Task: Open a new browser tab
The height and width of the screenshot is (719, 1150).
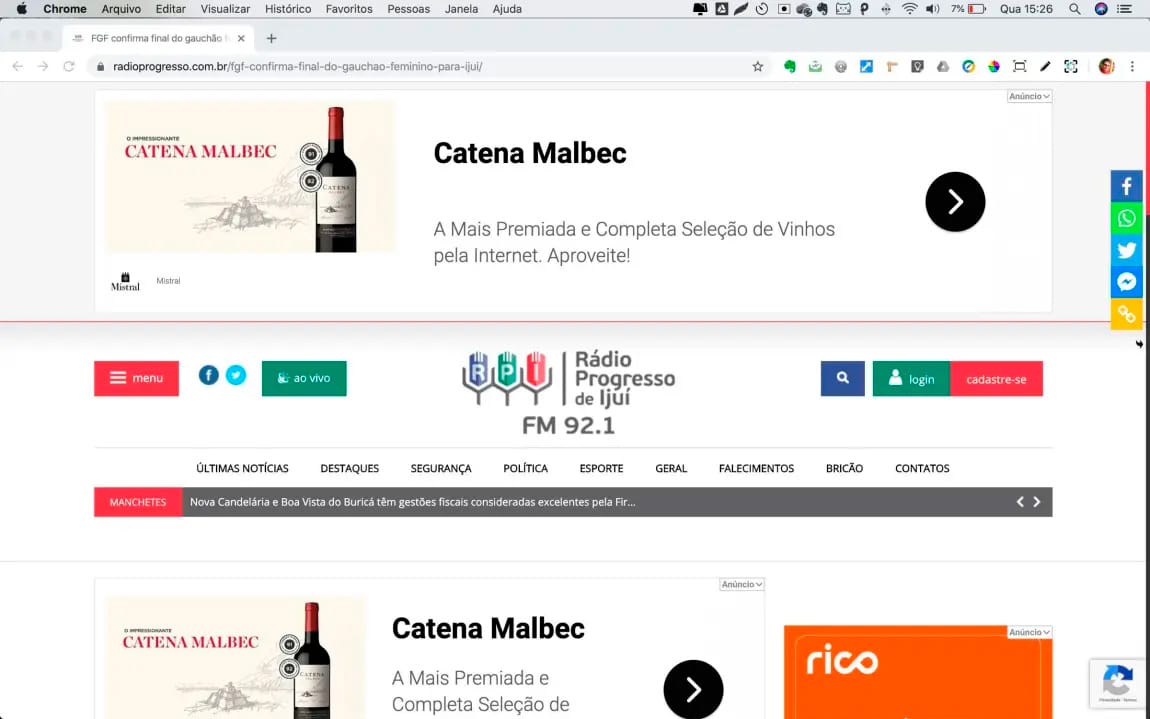Action: 271,38
